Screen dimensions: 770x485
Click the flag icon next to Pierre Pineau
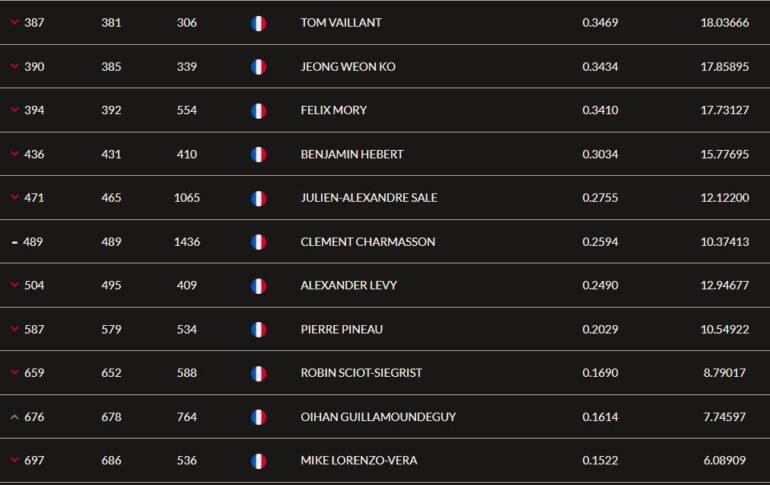[x=258, y=329]
